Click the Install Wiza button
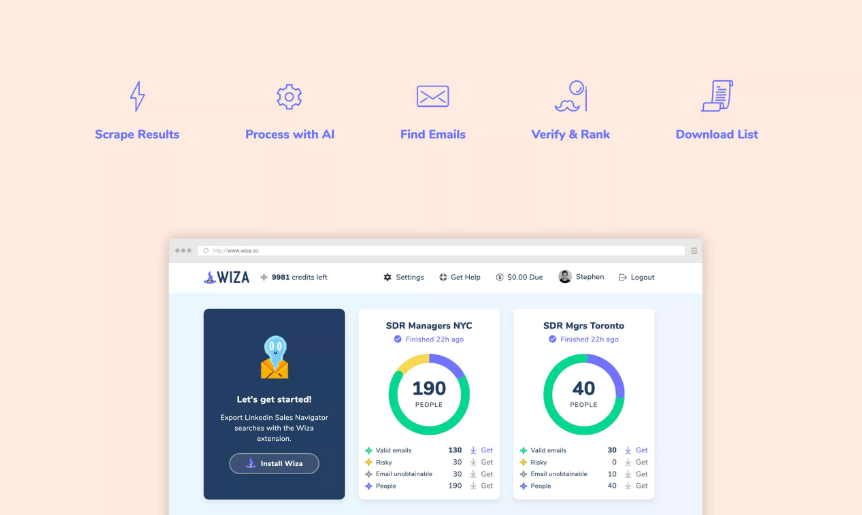The image size is (862, 515). point(274,463)
